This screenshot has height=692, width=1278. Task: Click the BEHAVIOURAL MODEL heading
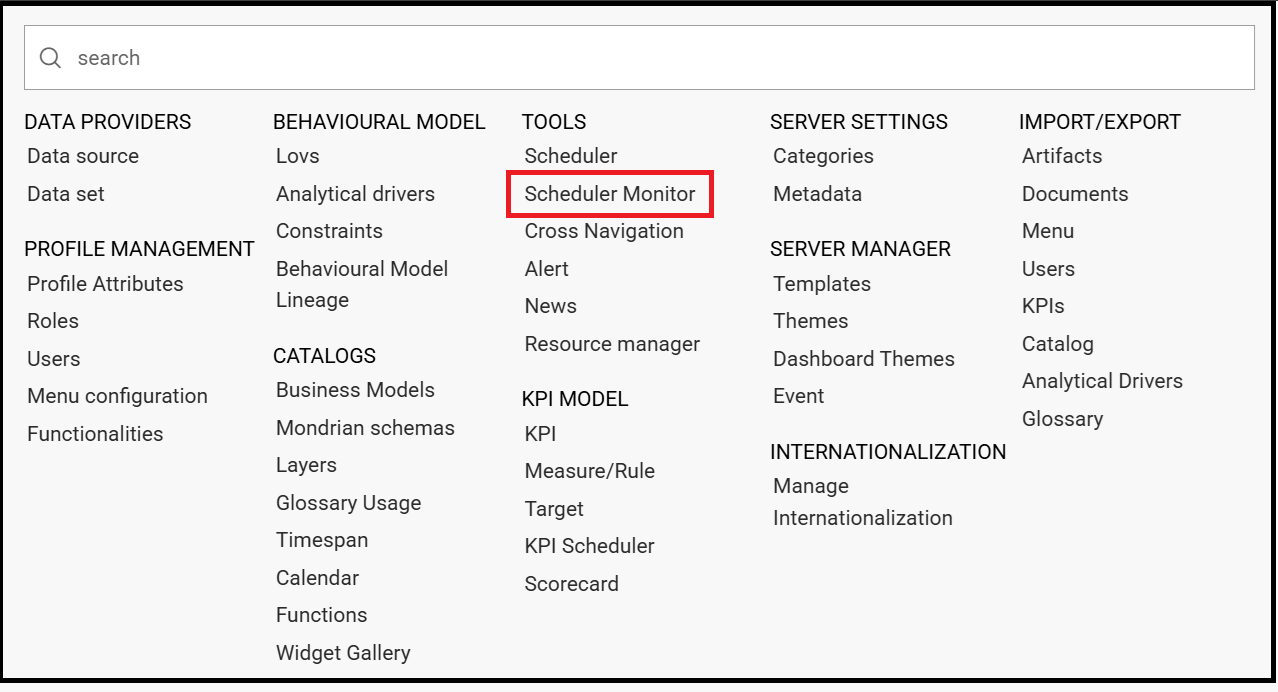click(x=379, y=122)
